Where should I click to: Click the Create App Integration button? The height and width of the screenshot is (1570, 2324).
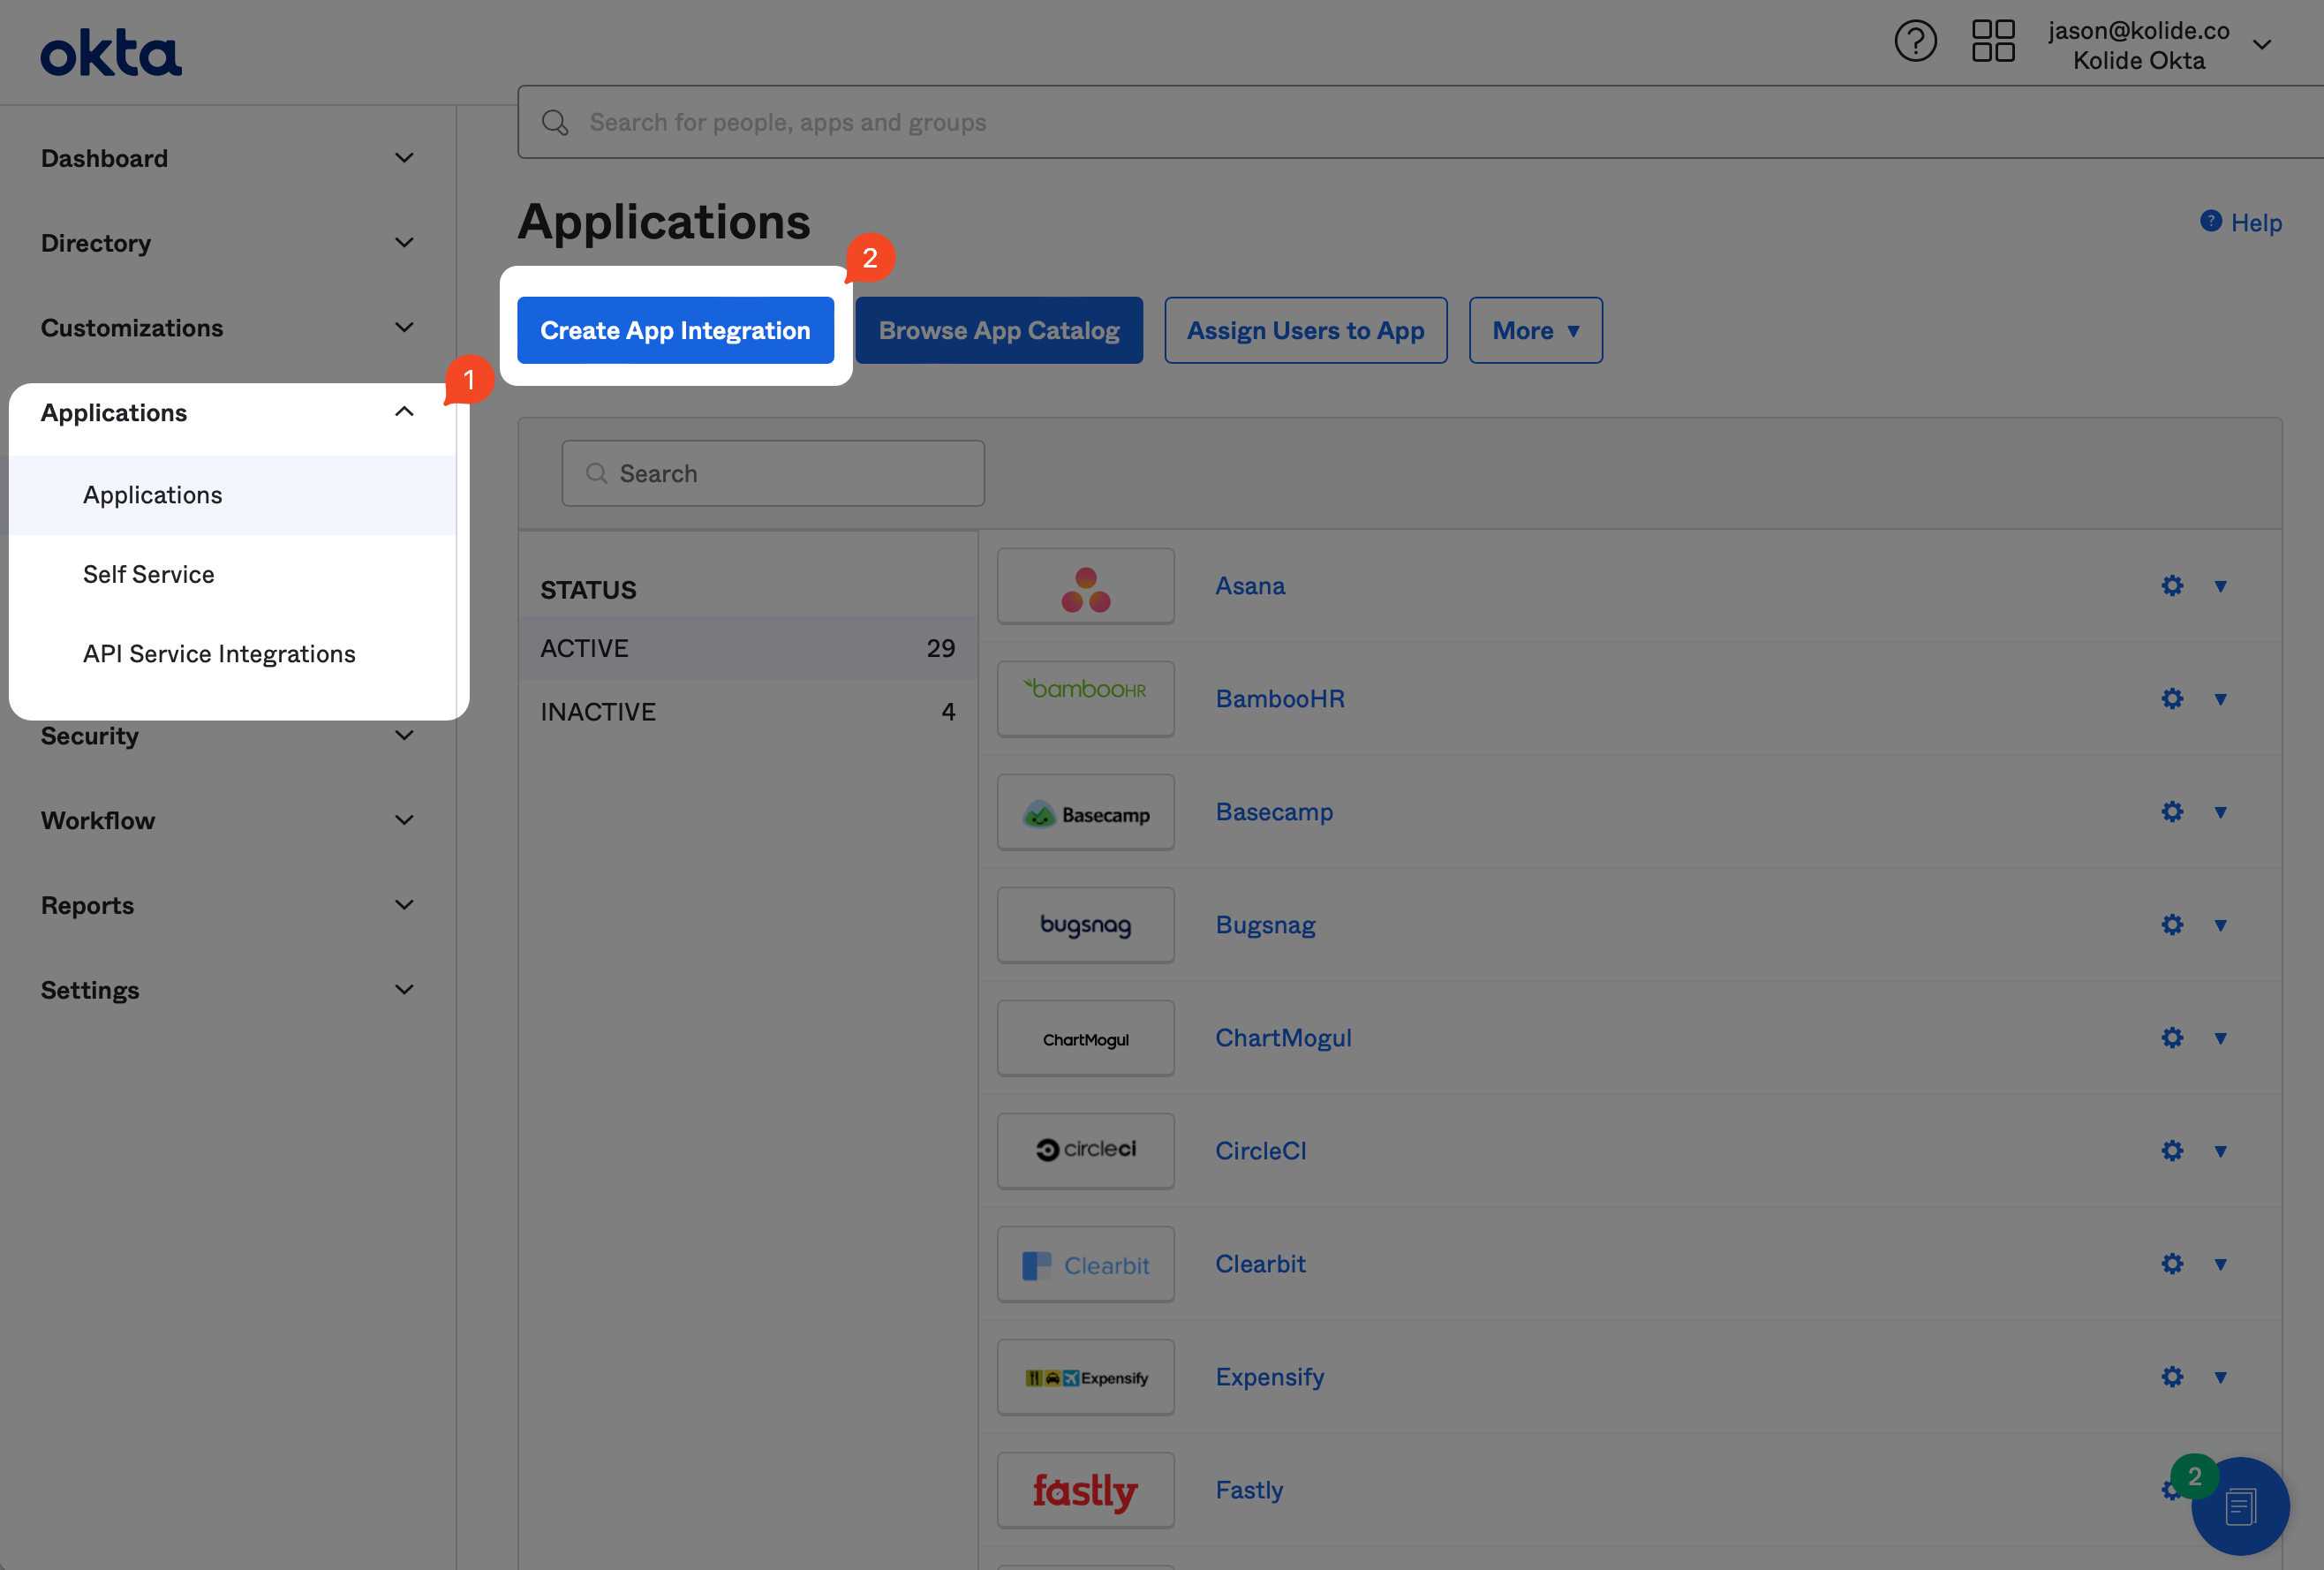(675, 329)
